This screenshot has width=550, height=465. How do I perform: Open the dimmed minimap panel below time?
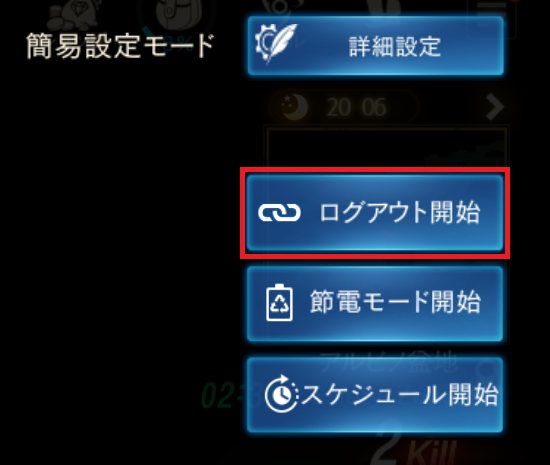point(386,147)
